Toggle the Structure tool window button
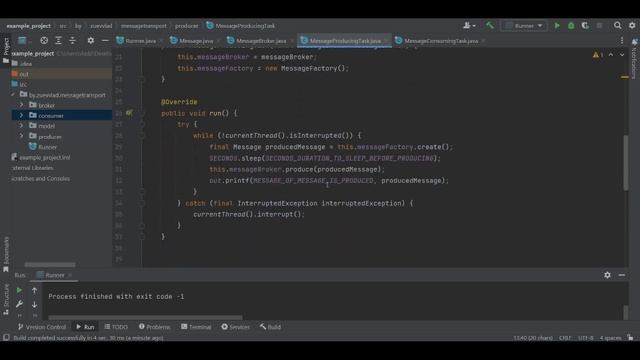The height and width of the screenshot is (360, 640). point(6,299)
